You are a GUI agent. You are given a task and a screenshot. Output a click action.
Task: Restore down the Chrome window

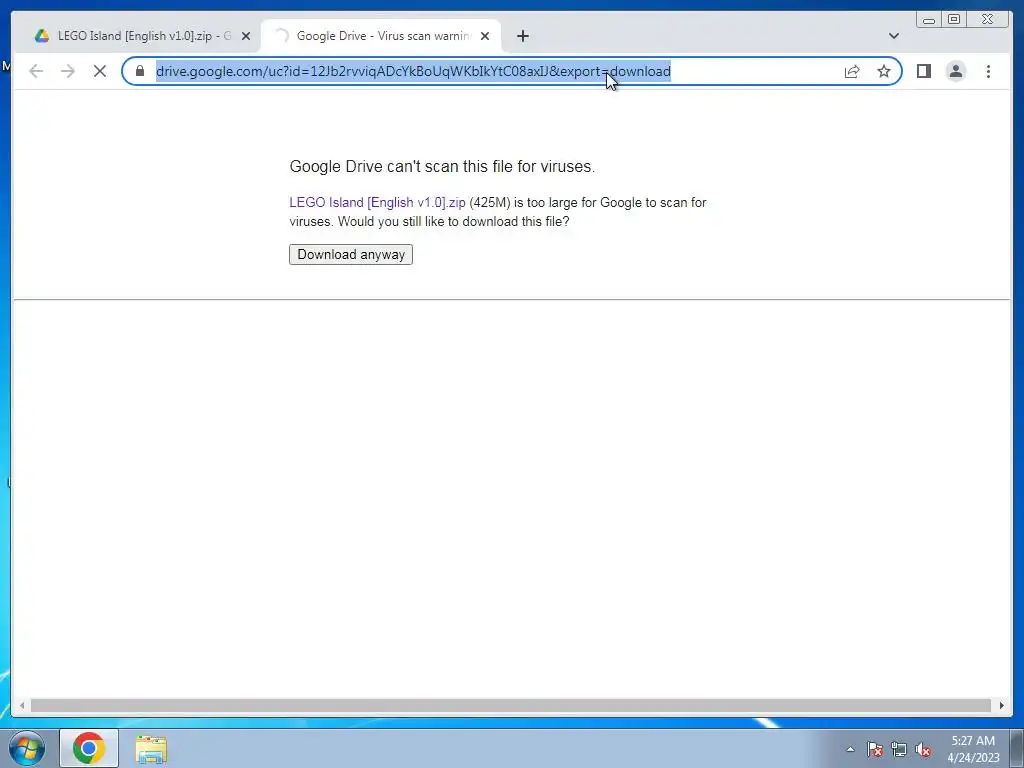point(953,20)
